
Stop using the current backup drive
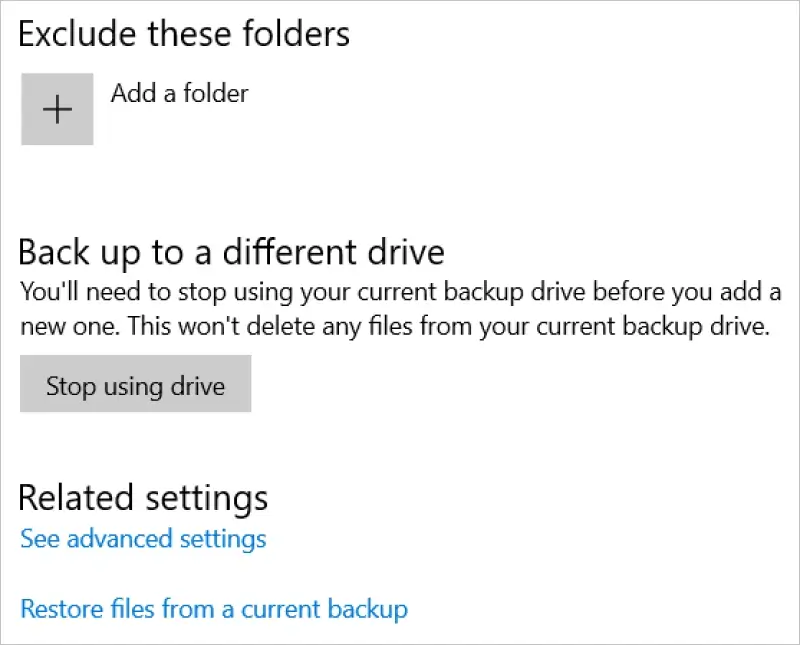click(x=135, y=384)
